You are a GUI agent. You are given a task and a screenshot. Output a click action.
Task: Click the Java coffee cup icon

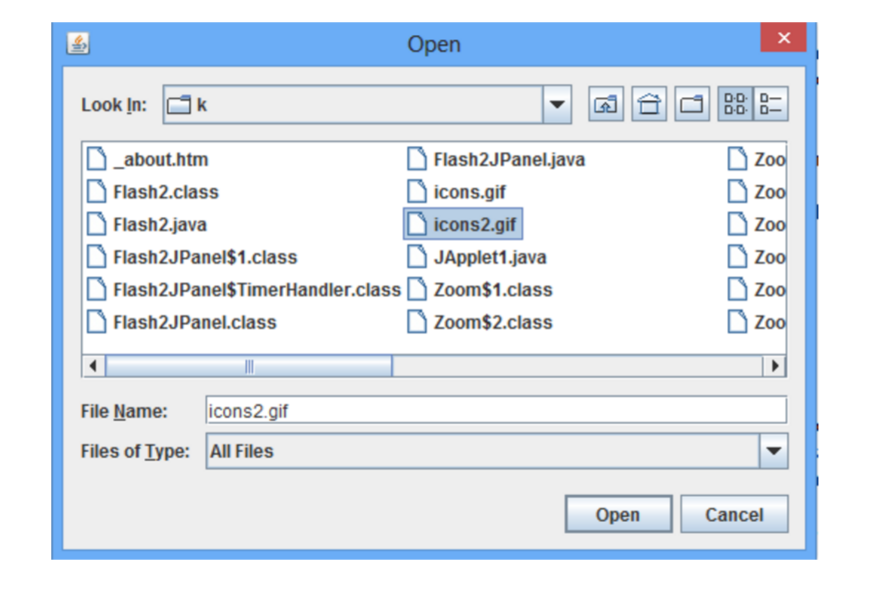pos(77,41)
